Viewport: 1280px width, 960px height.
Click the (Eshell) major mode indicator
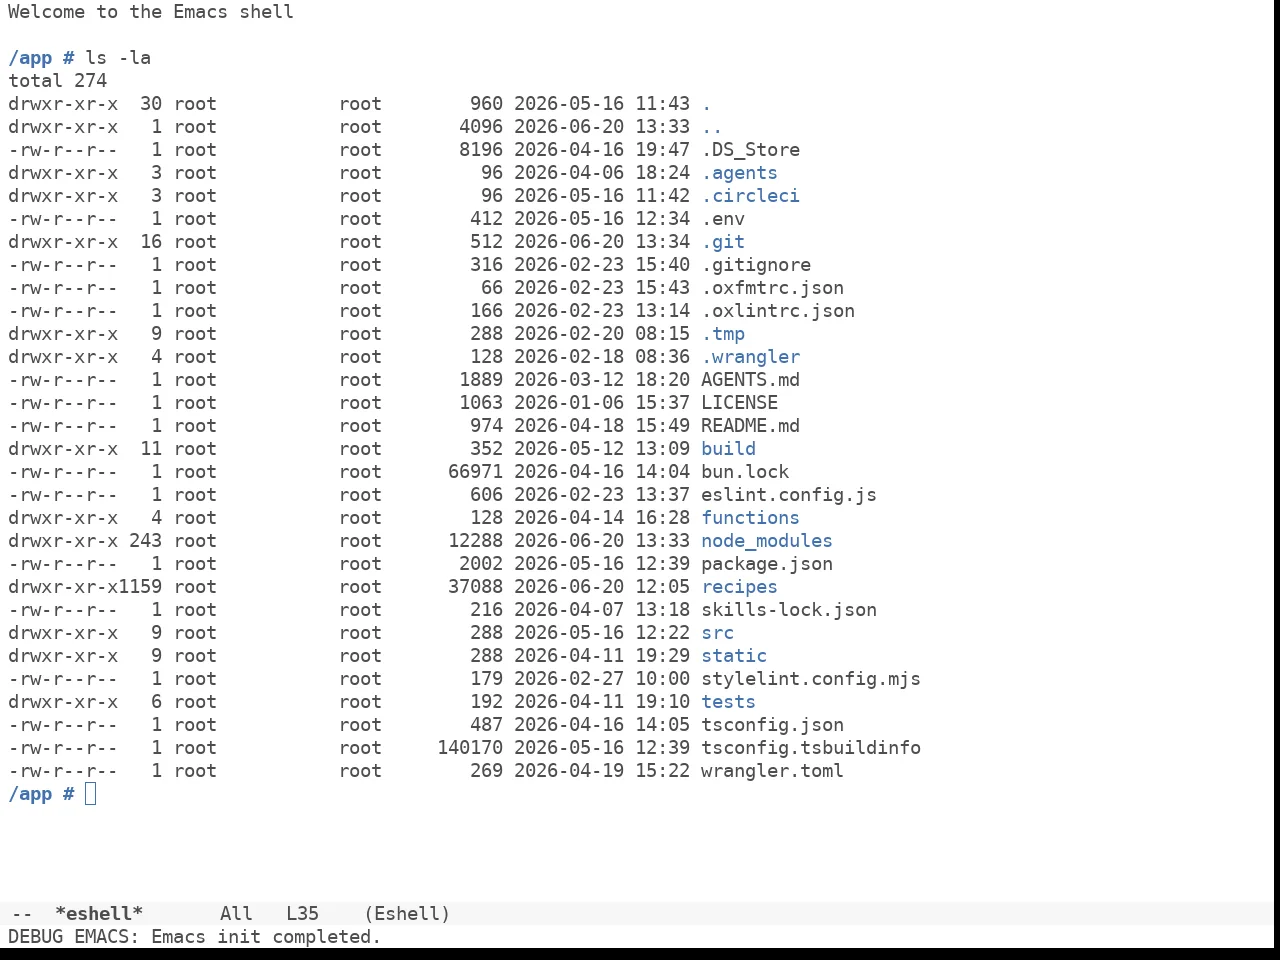click(x=407, y=914)
